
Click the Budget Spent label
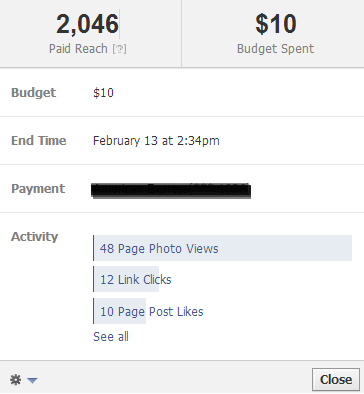(276, 49)
